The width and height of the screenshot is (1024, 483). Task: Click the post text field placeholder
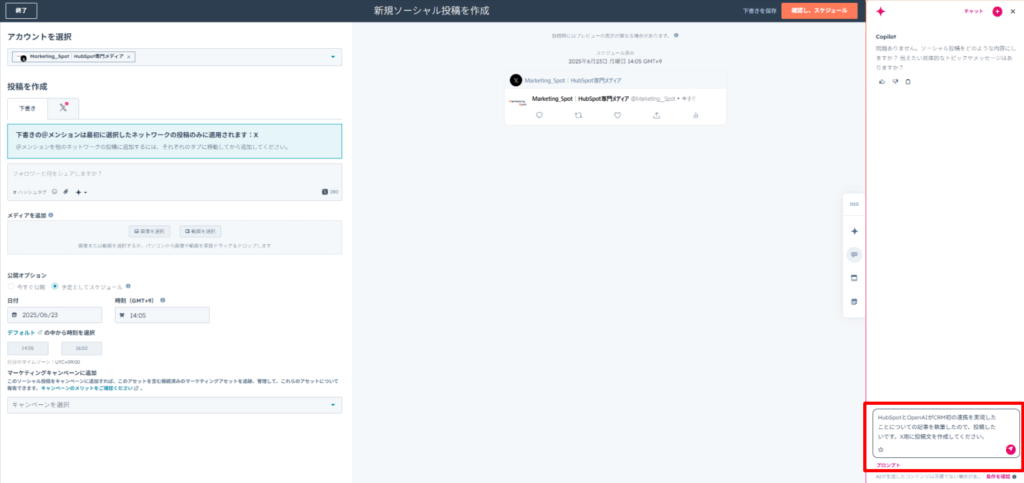[x=57, y=174]
